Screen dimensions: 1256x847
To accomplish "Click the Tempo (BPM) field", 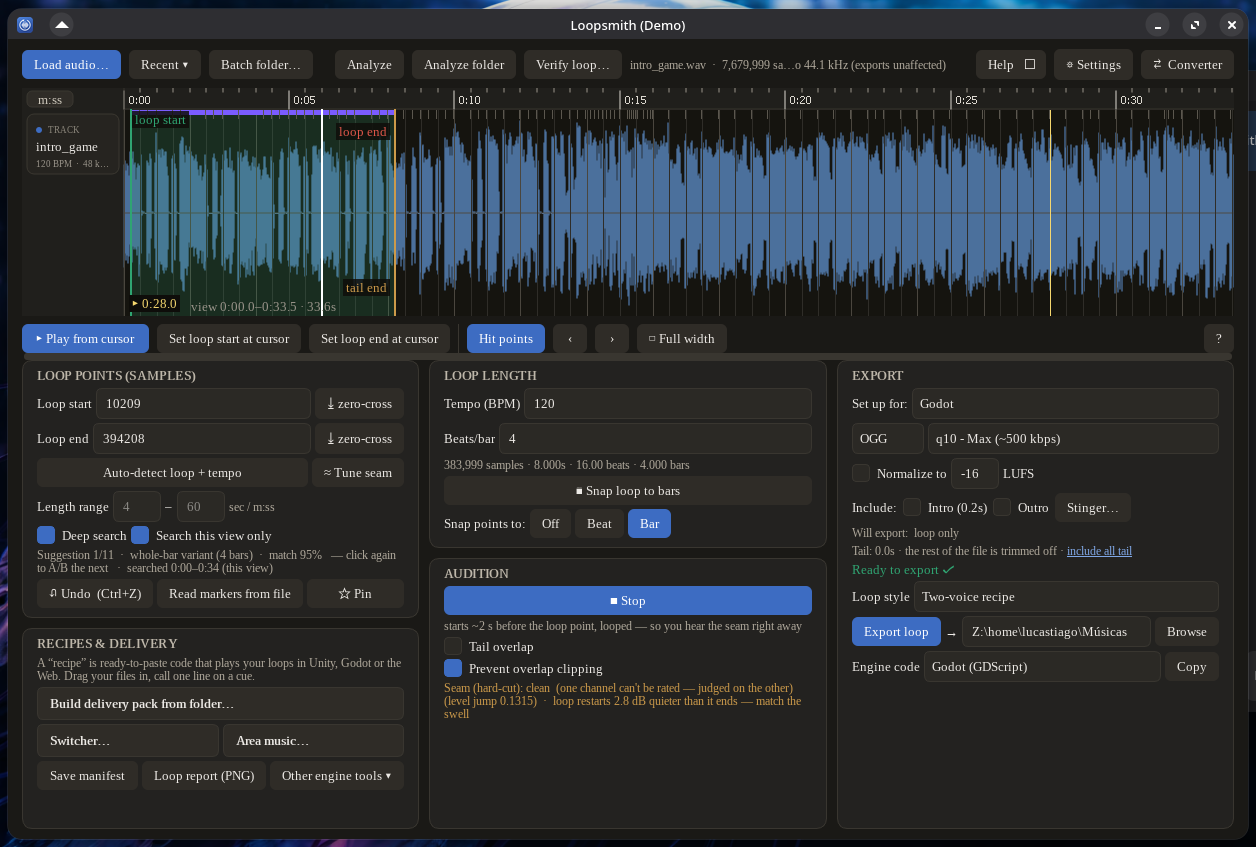I will click(x=668, y=404).
